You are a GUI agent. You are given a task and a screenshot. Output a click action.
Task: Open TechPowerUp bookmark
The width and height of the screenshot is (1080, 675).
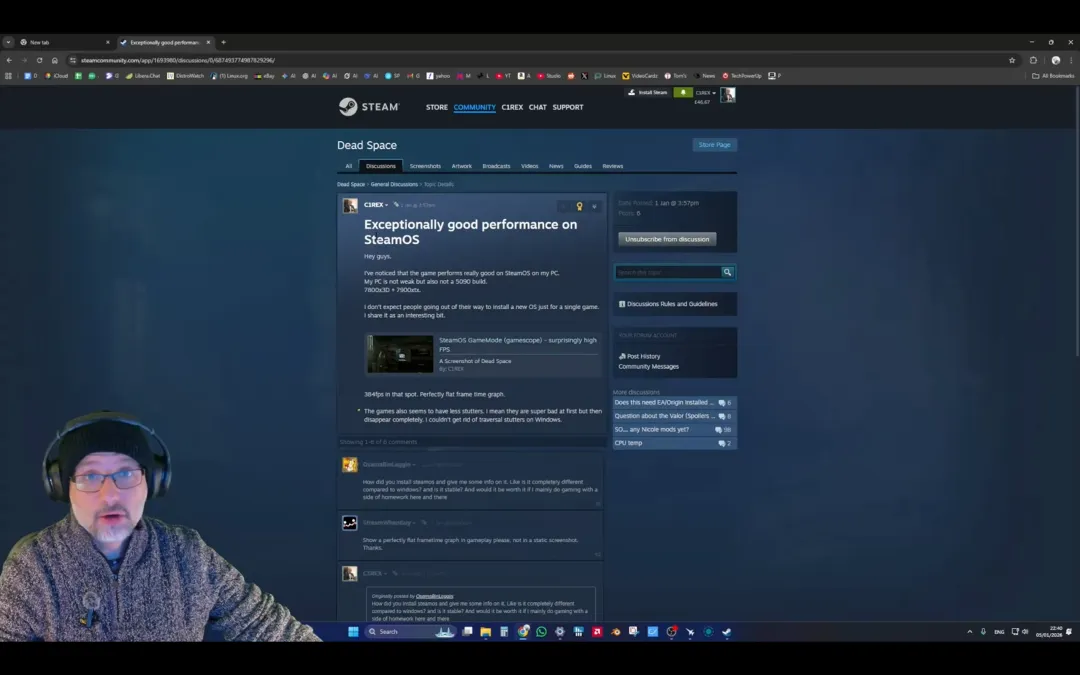pos(742,76)
